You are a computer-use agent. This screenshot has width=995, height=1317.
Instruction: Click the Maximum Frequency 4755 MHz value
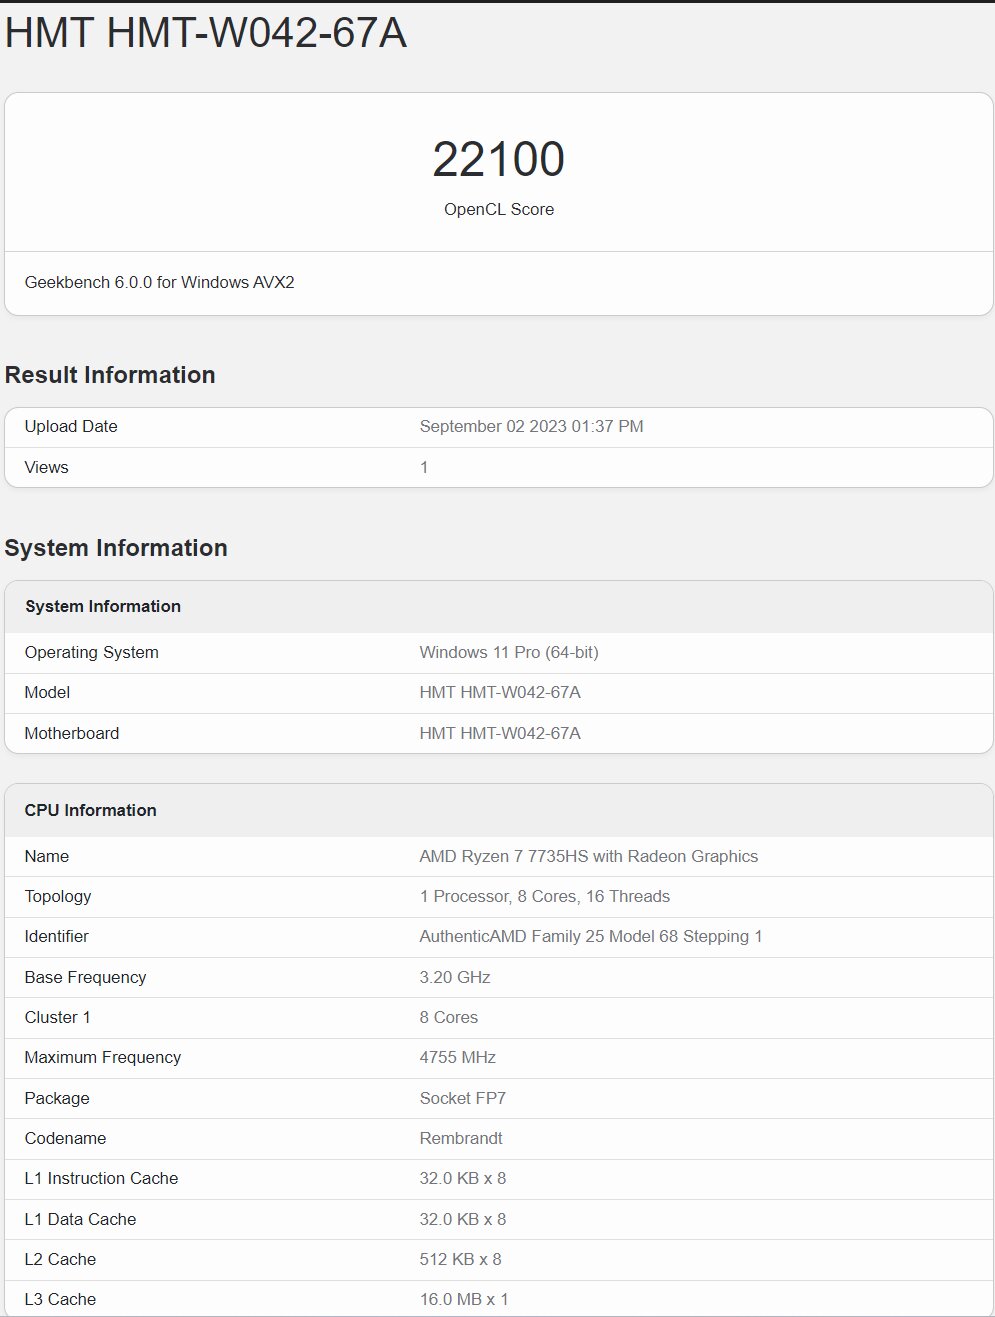pos(457,1057)
